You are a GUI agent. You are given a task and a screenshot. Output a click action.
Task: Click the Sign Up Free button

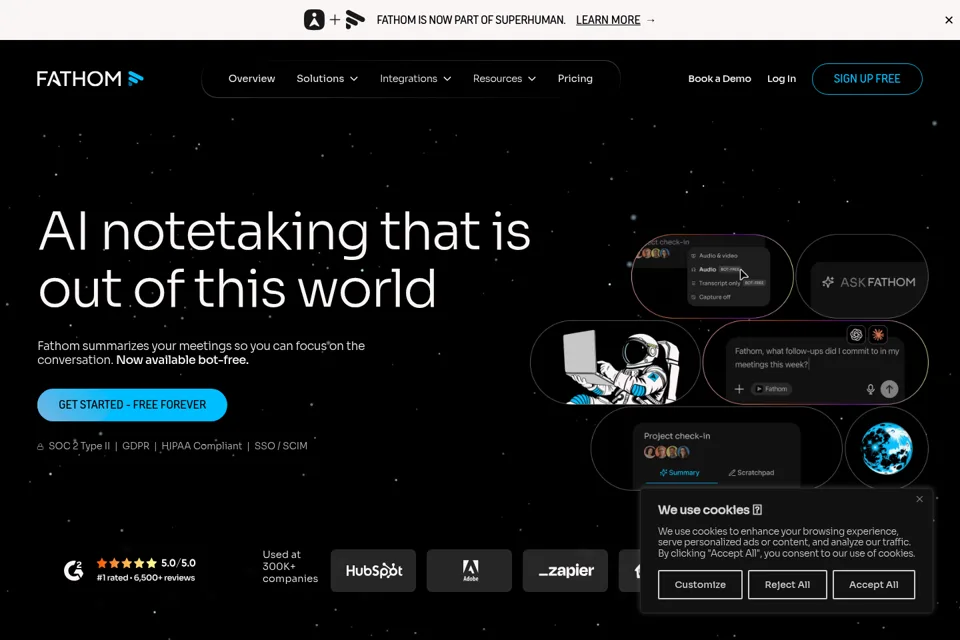point(867,79)
